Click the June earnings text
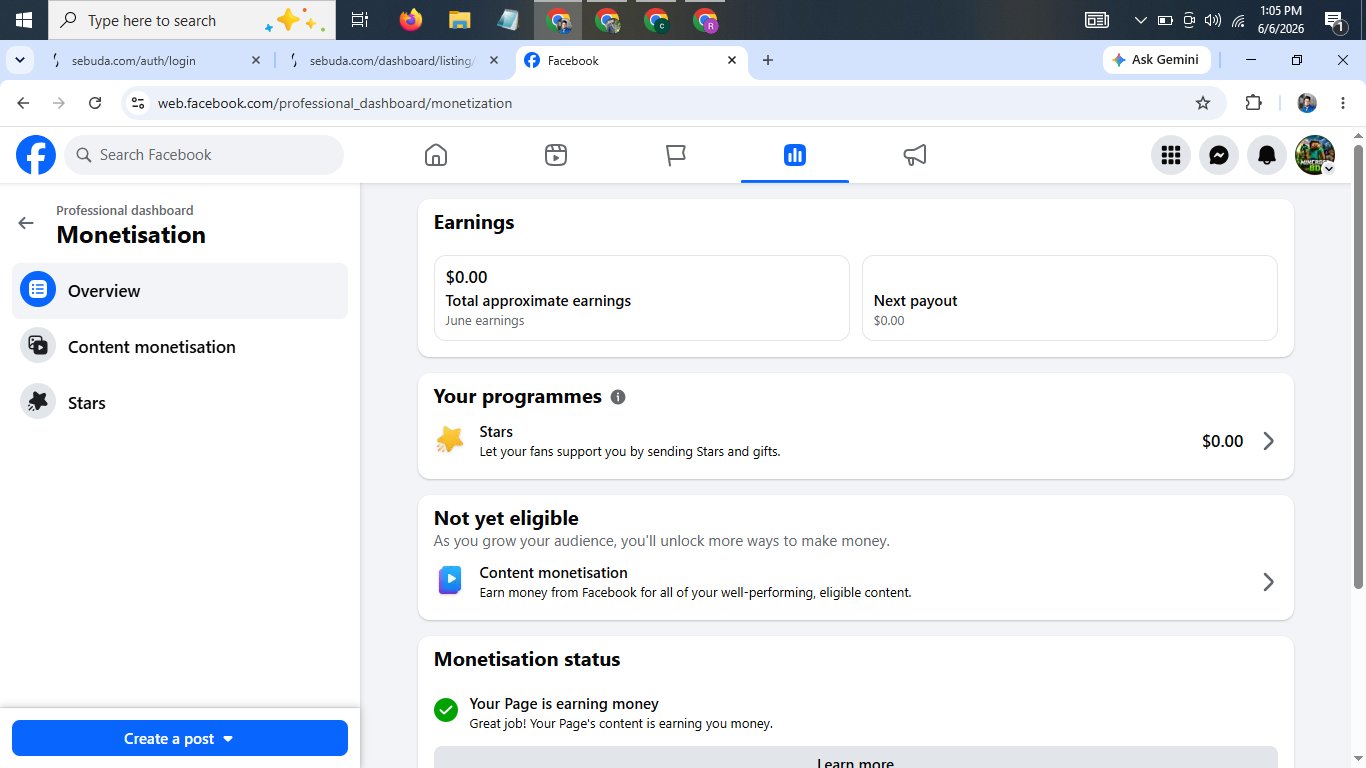Screen dimensions: 1366x768 (485, 321)
